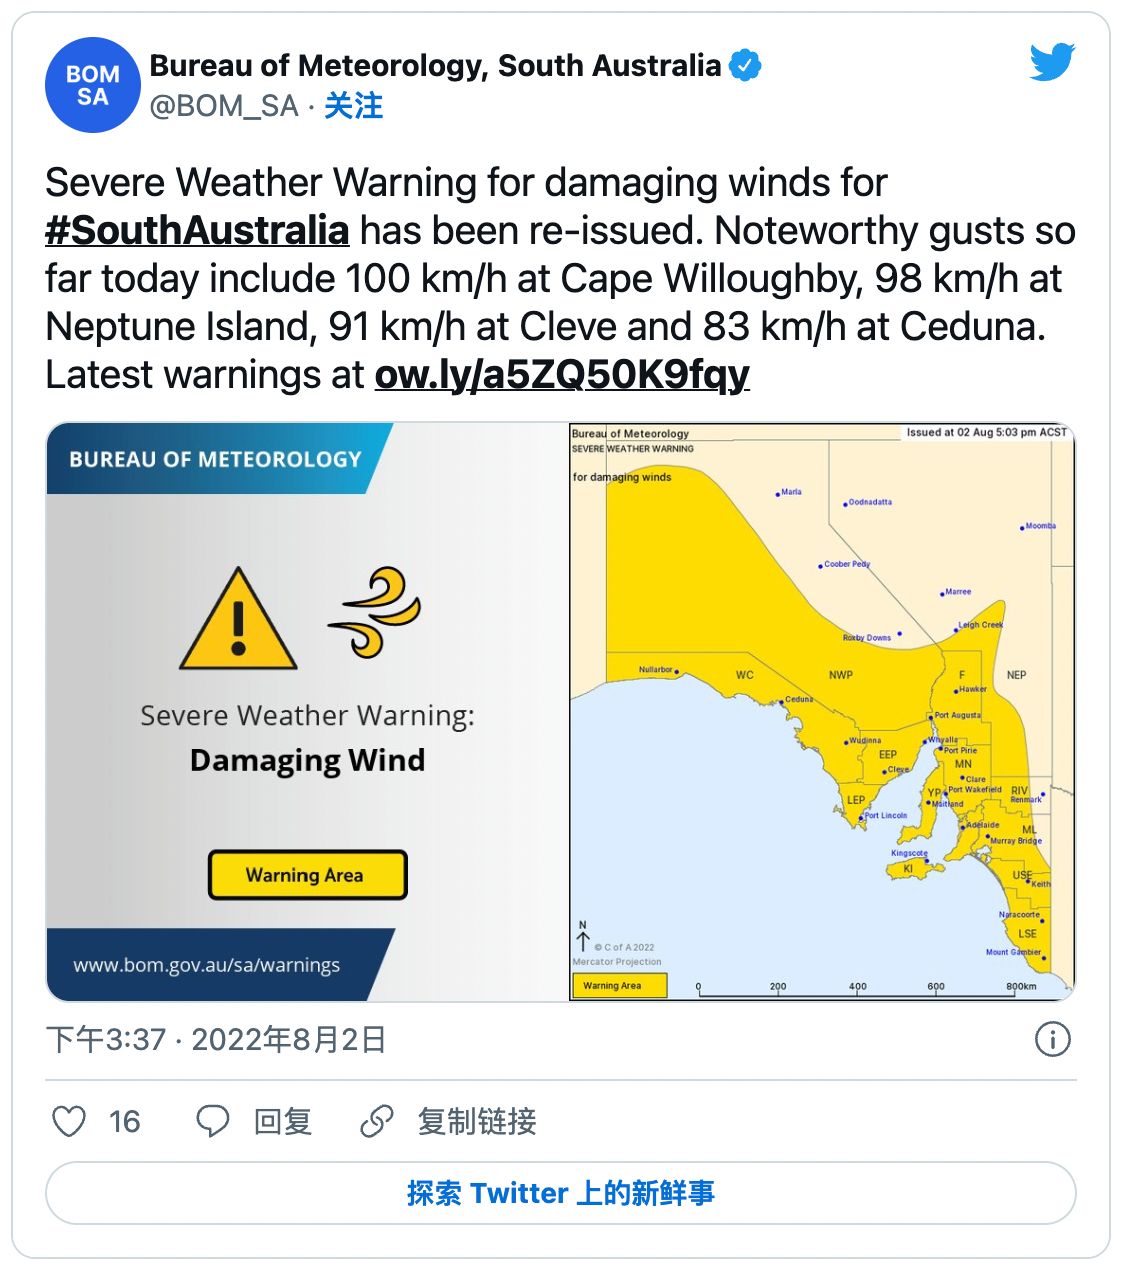Open the ow.ly warnings short link
1122x1264 pixels.
click(x=561, y=375)
